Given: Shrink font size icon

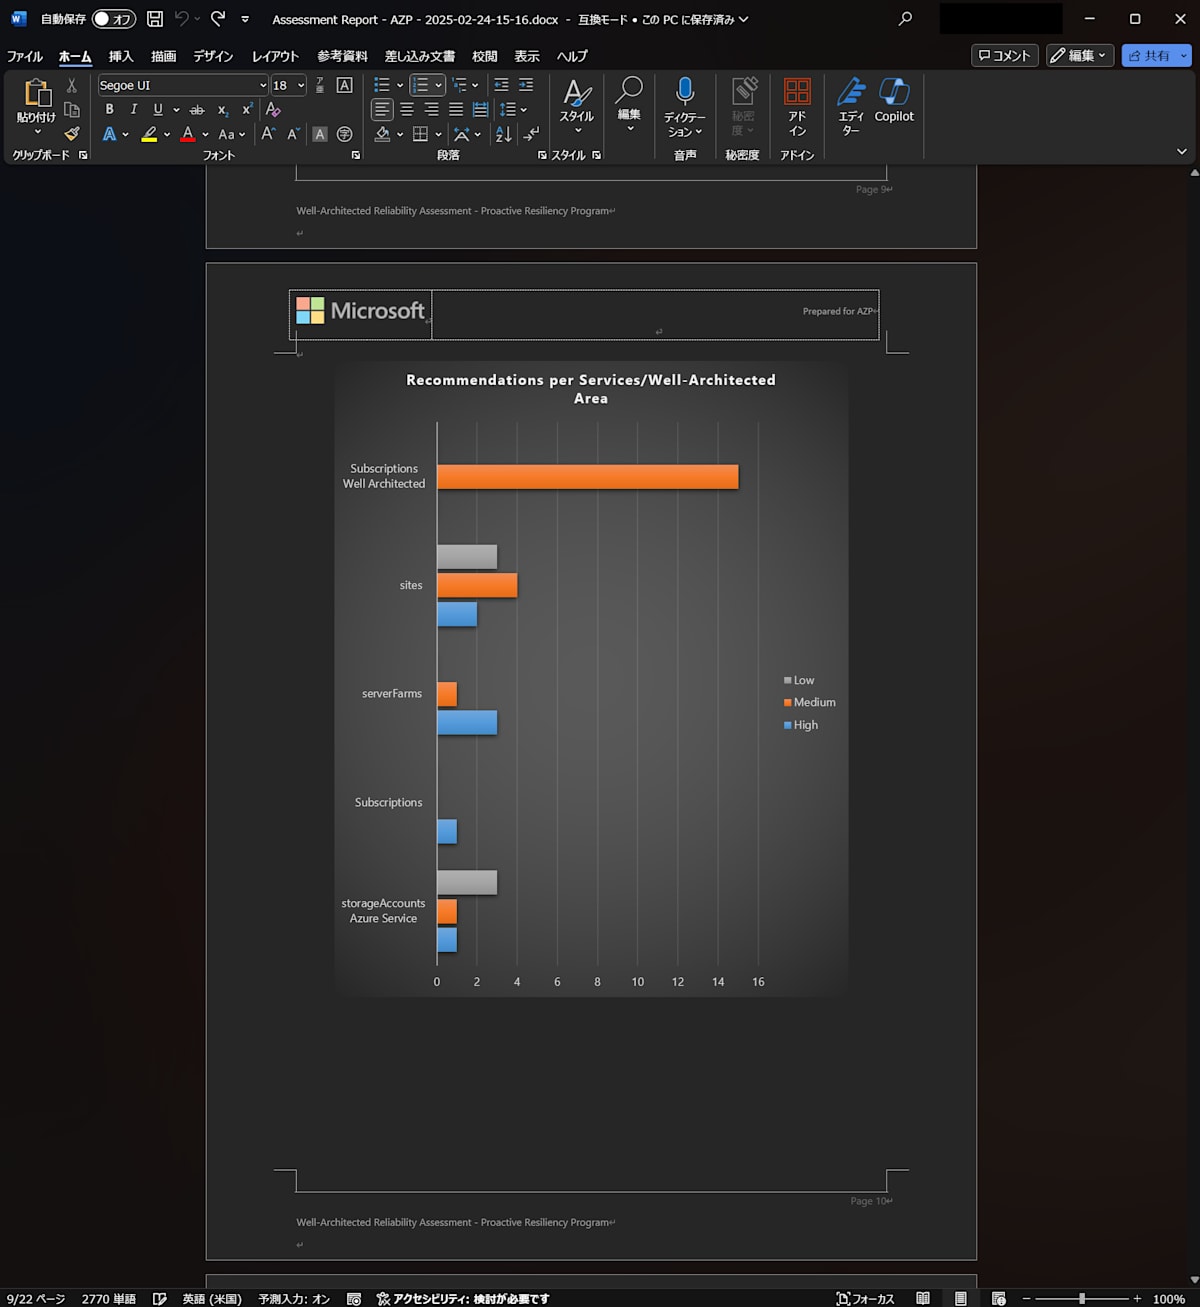Looking at the screenshot, I should click(x=293, y=134).
